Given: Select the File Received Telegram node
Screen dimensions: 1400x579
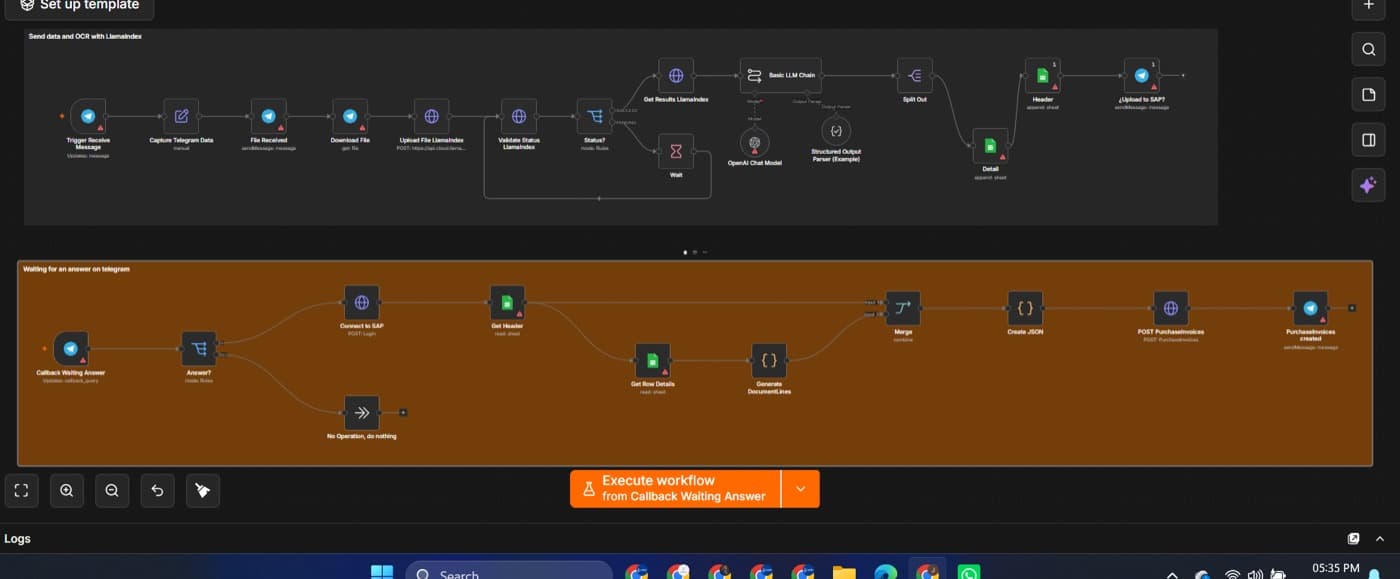Looking at the screenshot, I should point(268,116).
